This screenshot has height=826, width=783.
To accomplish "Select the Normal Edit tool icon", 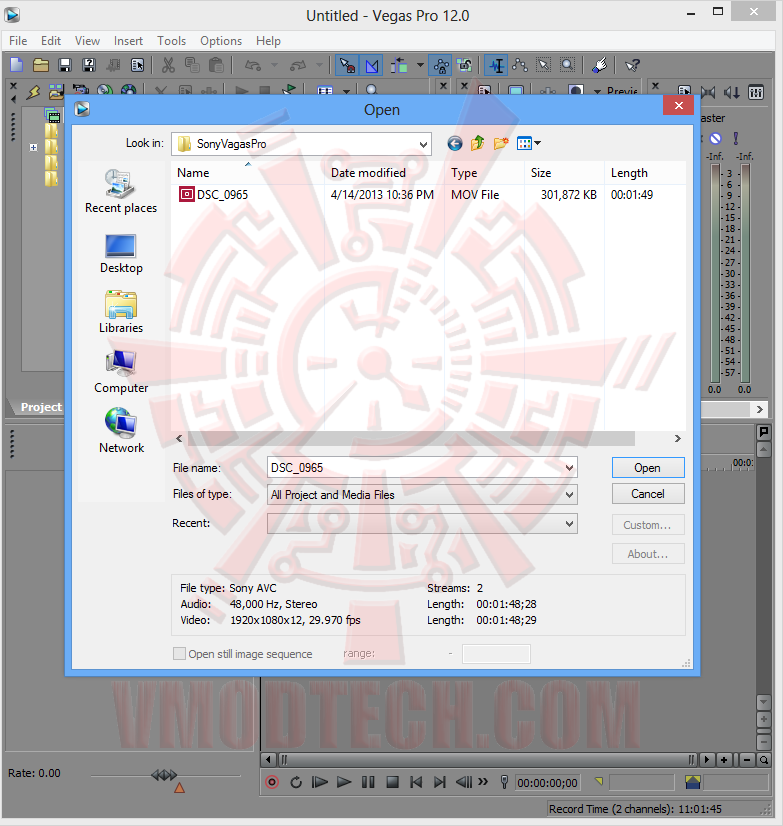I will (x=496, y=65).
